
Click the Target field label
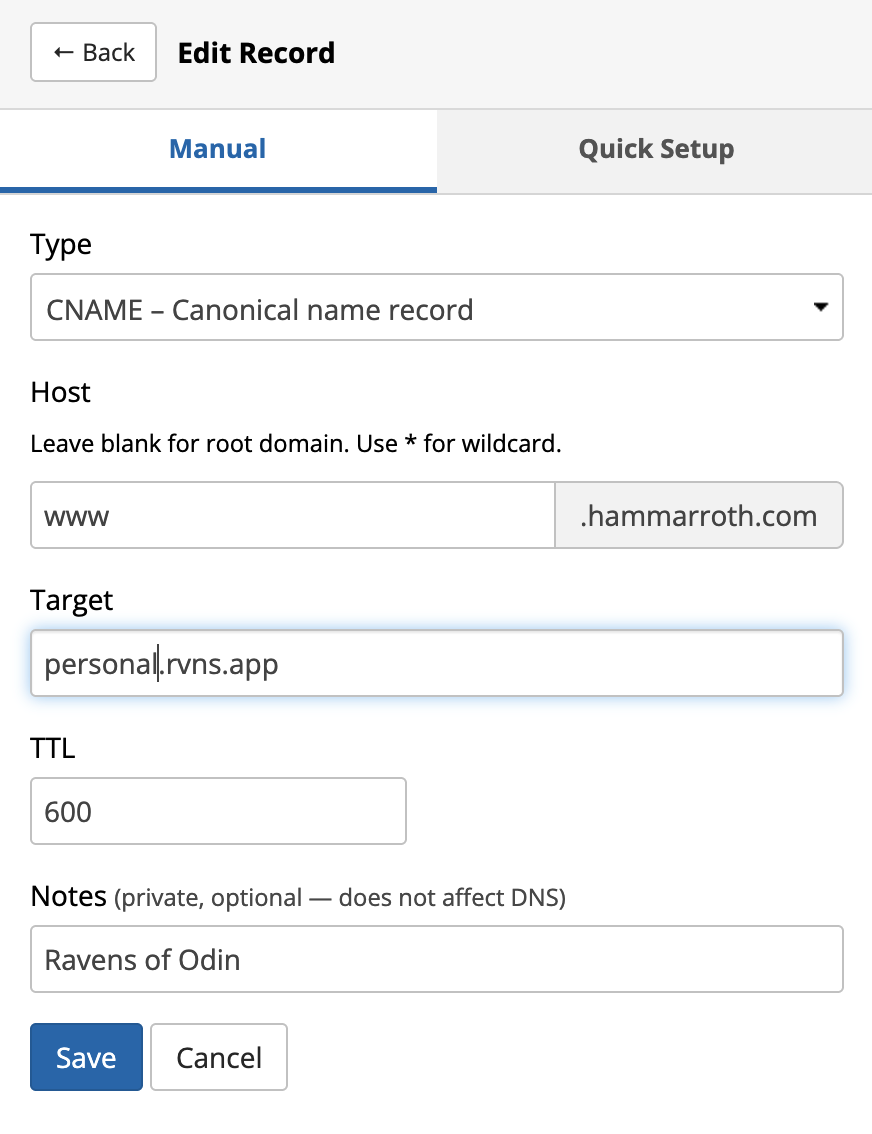click(72, 600)
